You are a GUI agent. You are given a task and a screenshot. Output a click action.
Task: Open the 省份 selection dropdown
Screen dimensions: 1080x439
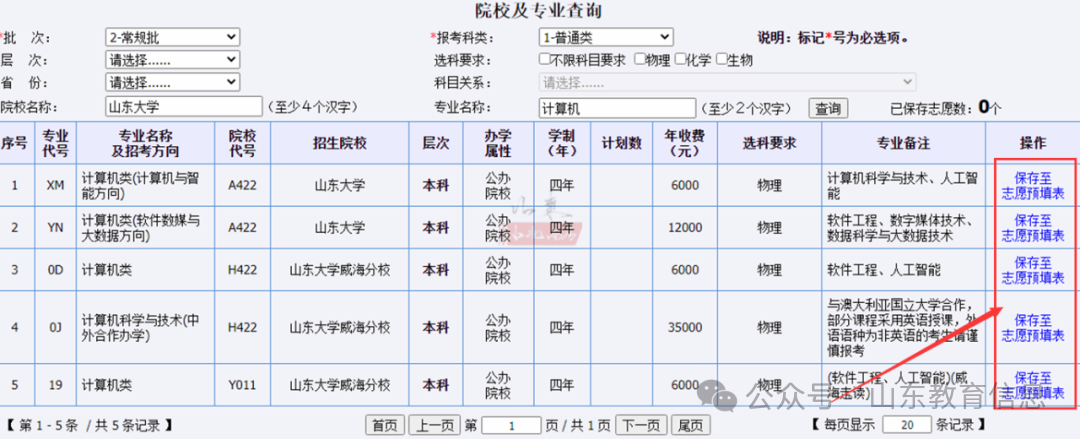[172, 82]
